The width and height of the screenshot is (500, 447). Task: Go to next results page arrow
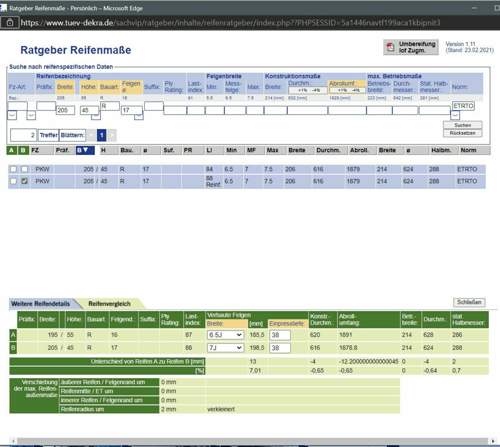pyautogui.click(x=112, y=135)
